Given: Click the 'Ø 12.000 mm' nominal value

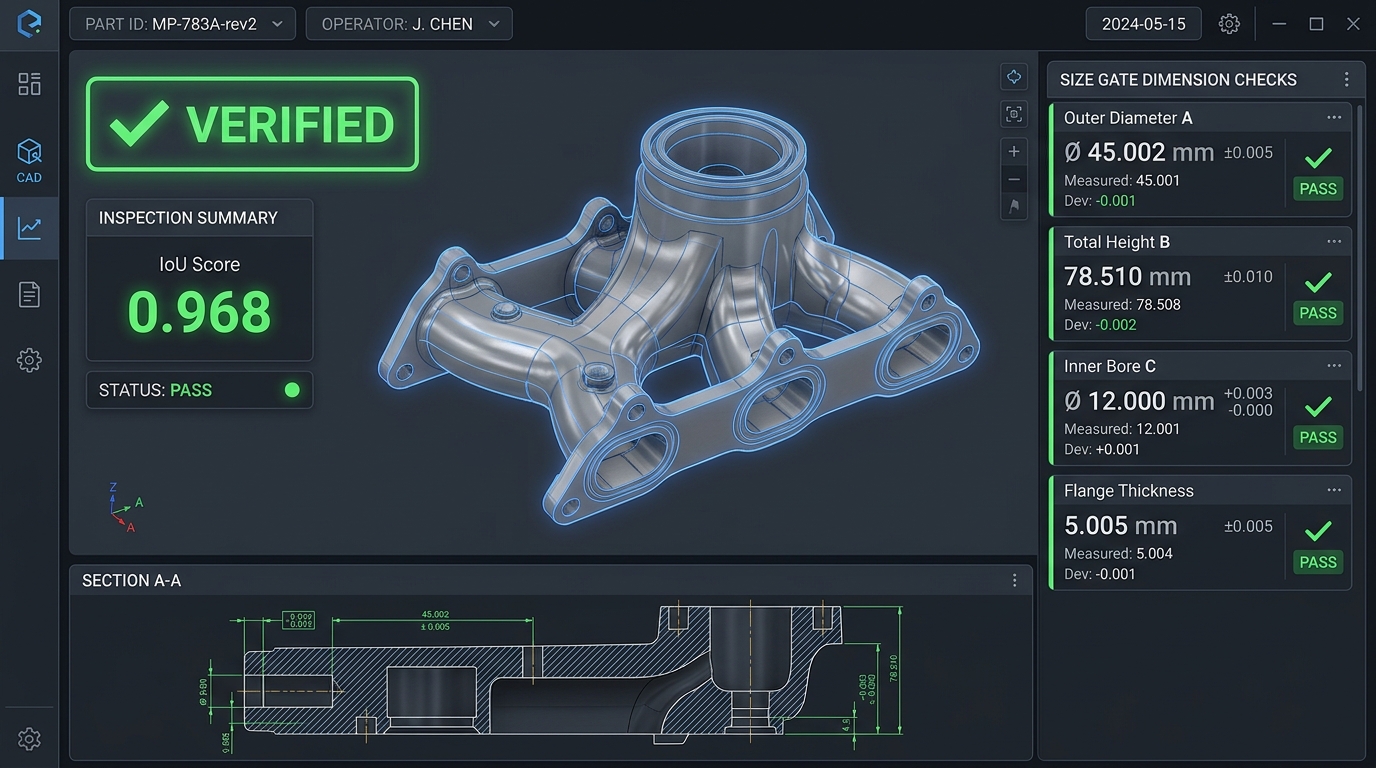Looking at the screenshot, I should pos(1139,401).
